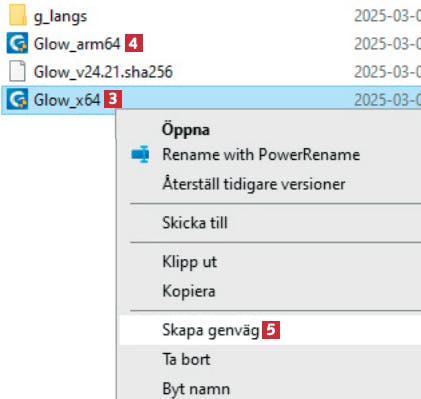
Task: Click the Glow_arm64 application icon
Action: [x=17, y=43]
